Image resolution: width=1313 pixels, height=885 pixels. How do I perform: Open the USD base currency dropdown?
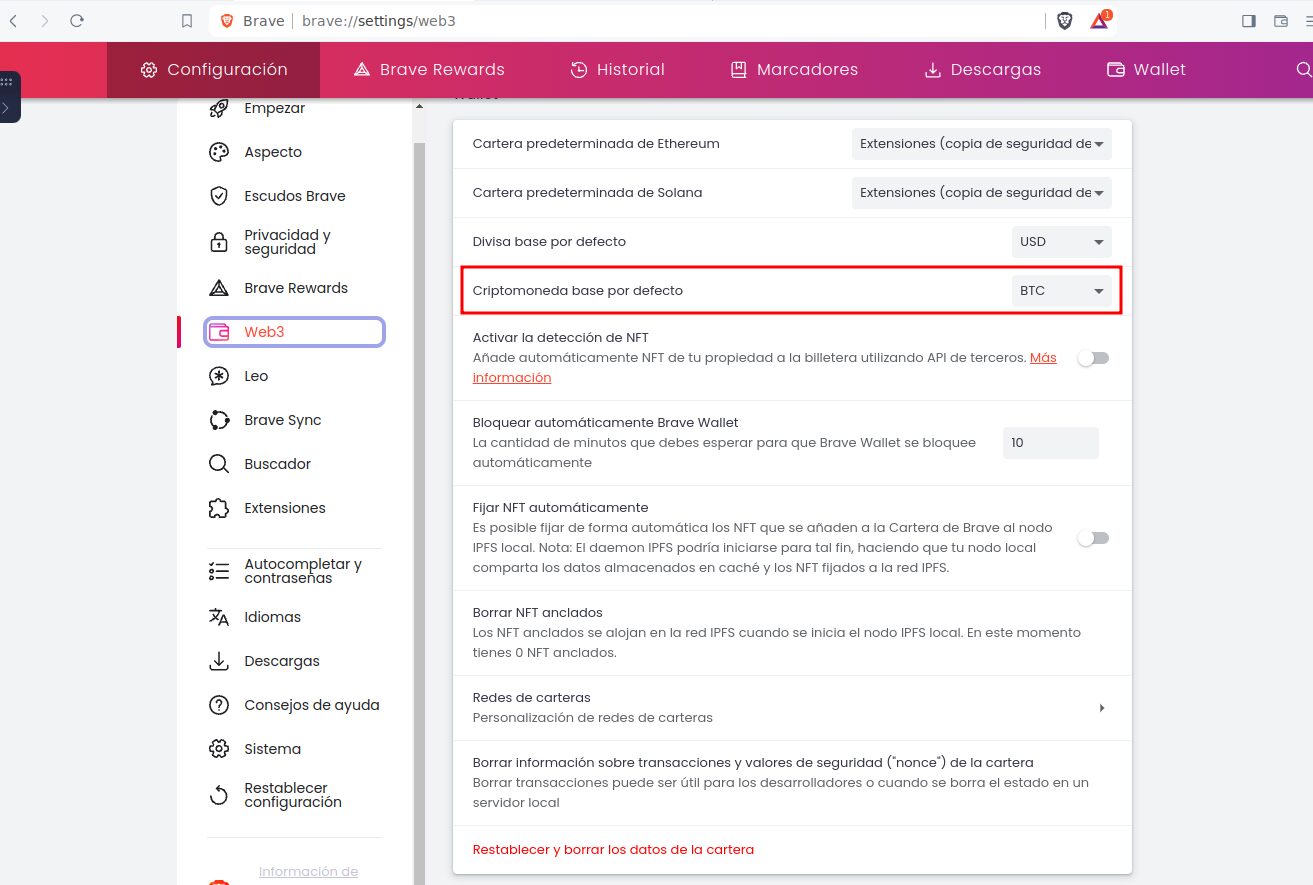[1062, 242]
